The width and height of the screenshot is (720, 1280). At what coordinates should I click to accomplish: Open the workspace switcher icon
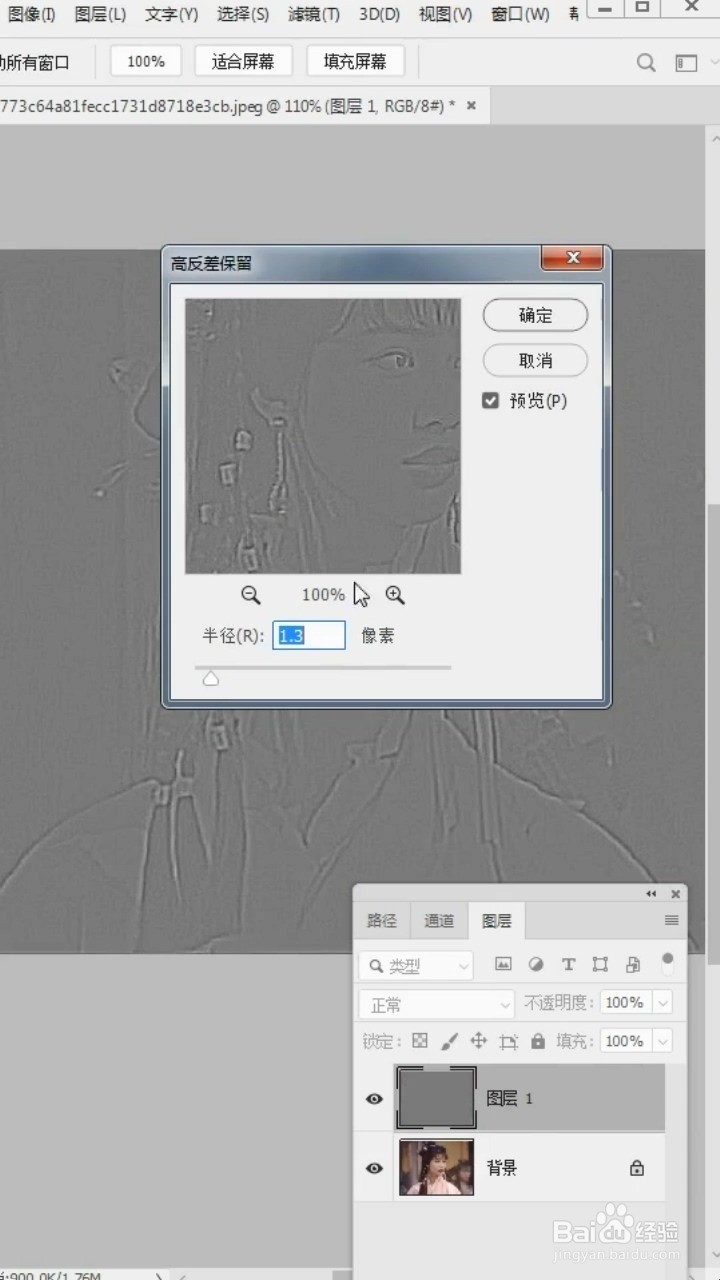[686, 63]
